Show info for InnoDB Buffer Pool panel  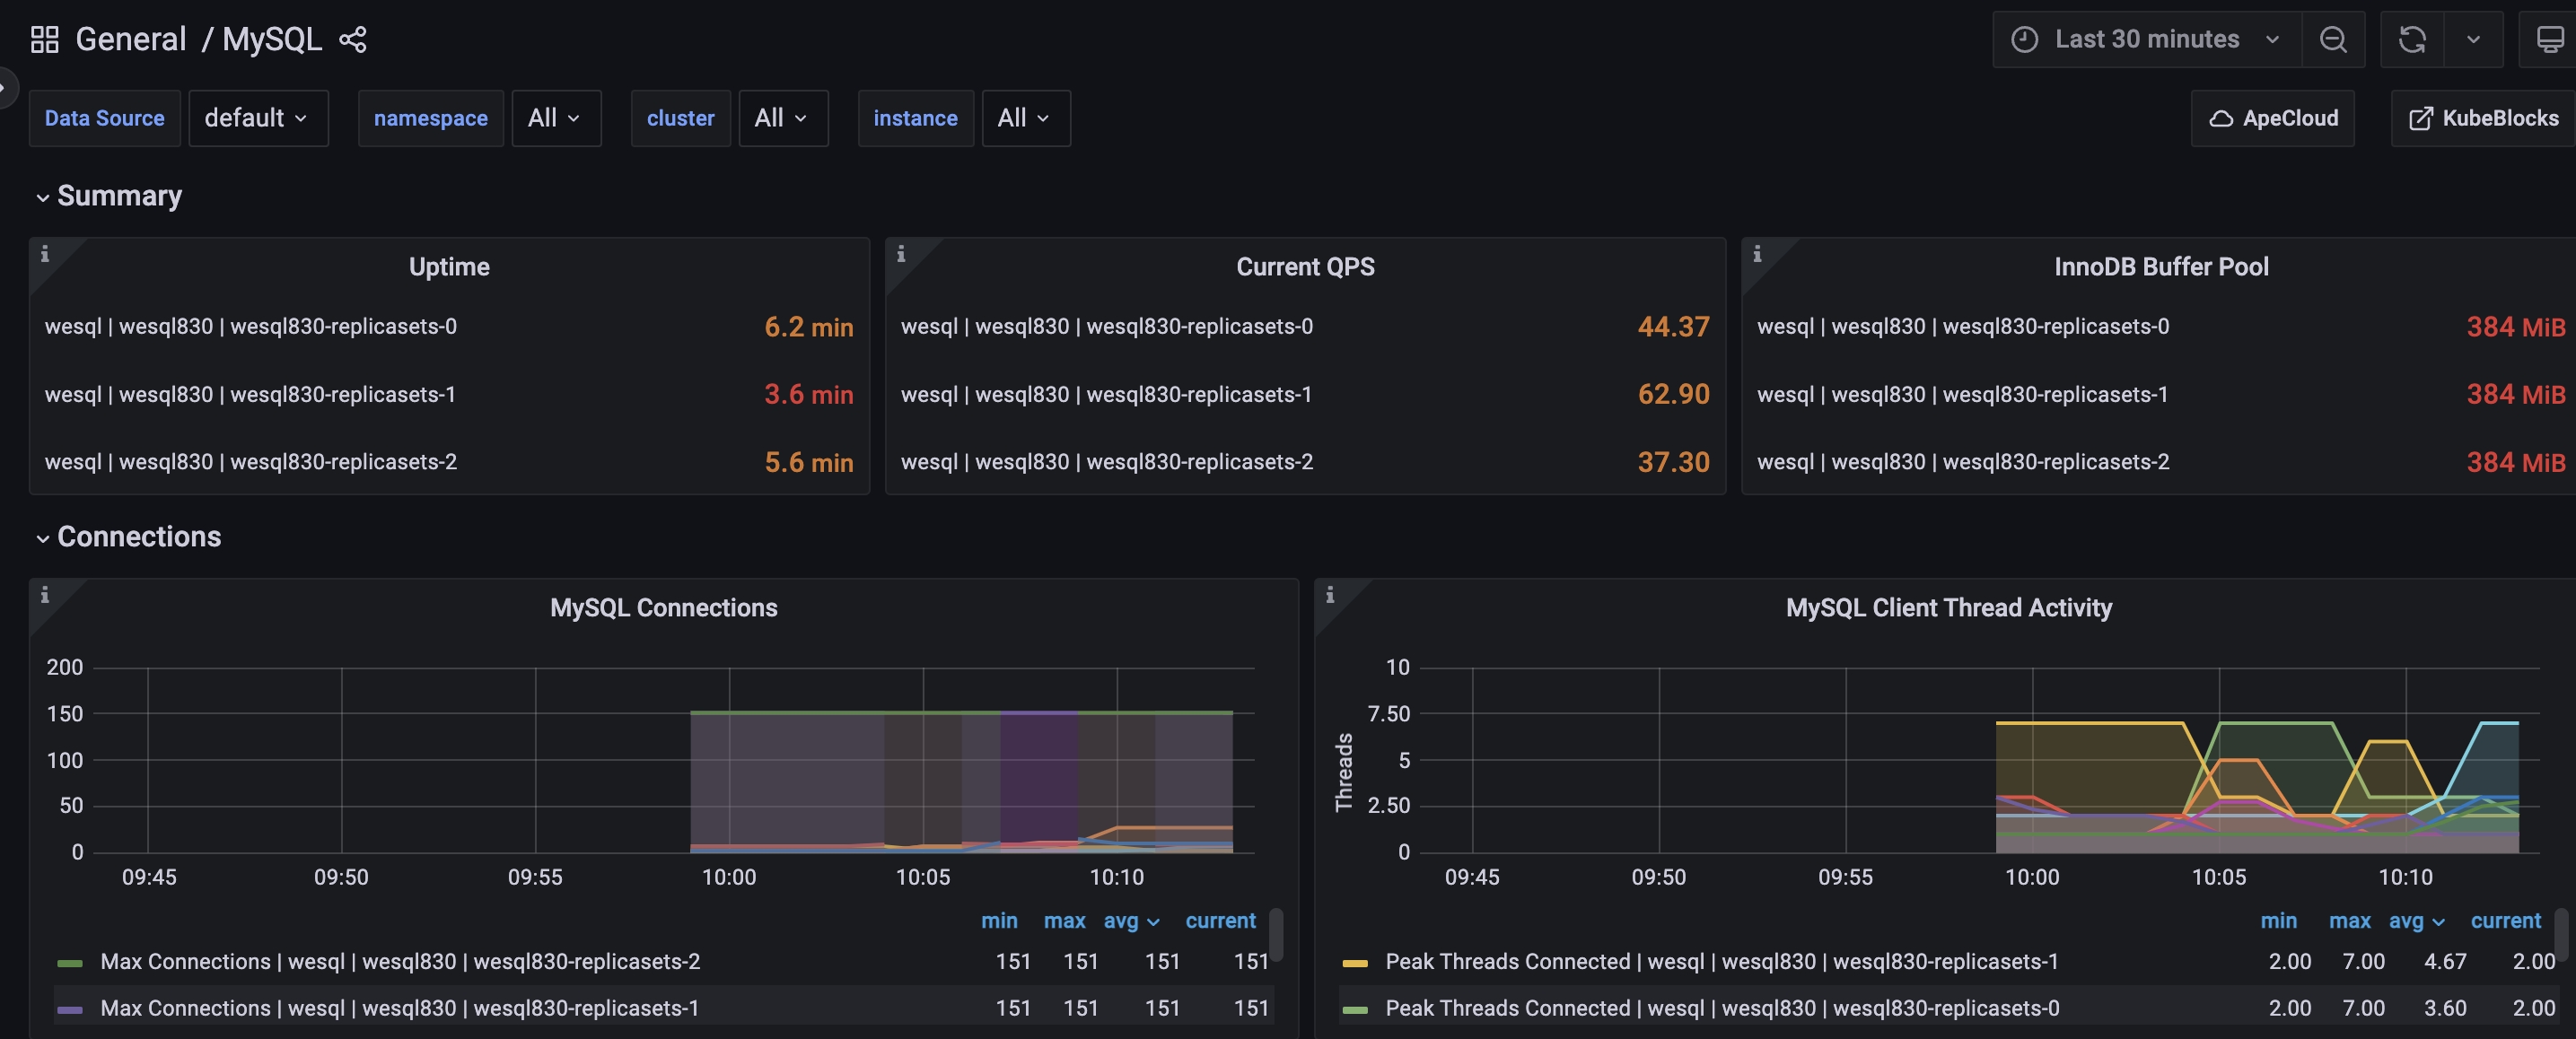[1757, 254]
